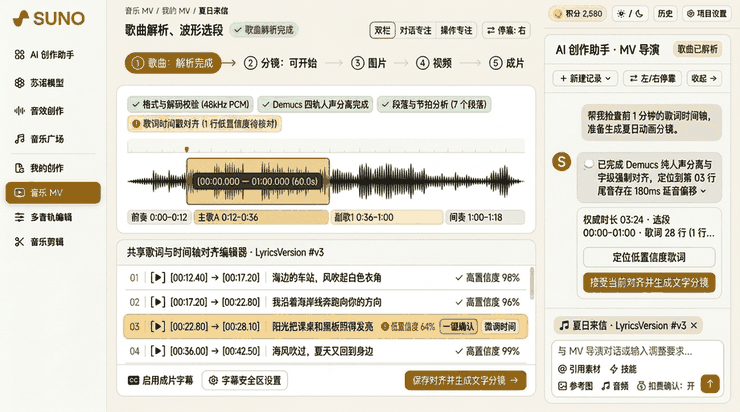Click the 积分 2,580 credits badge

tap(578, 14)
